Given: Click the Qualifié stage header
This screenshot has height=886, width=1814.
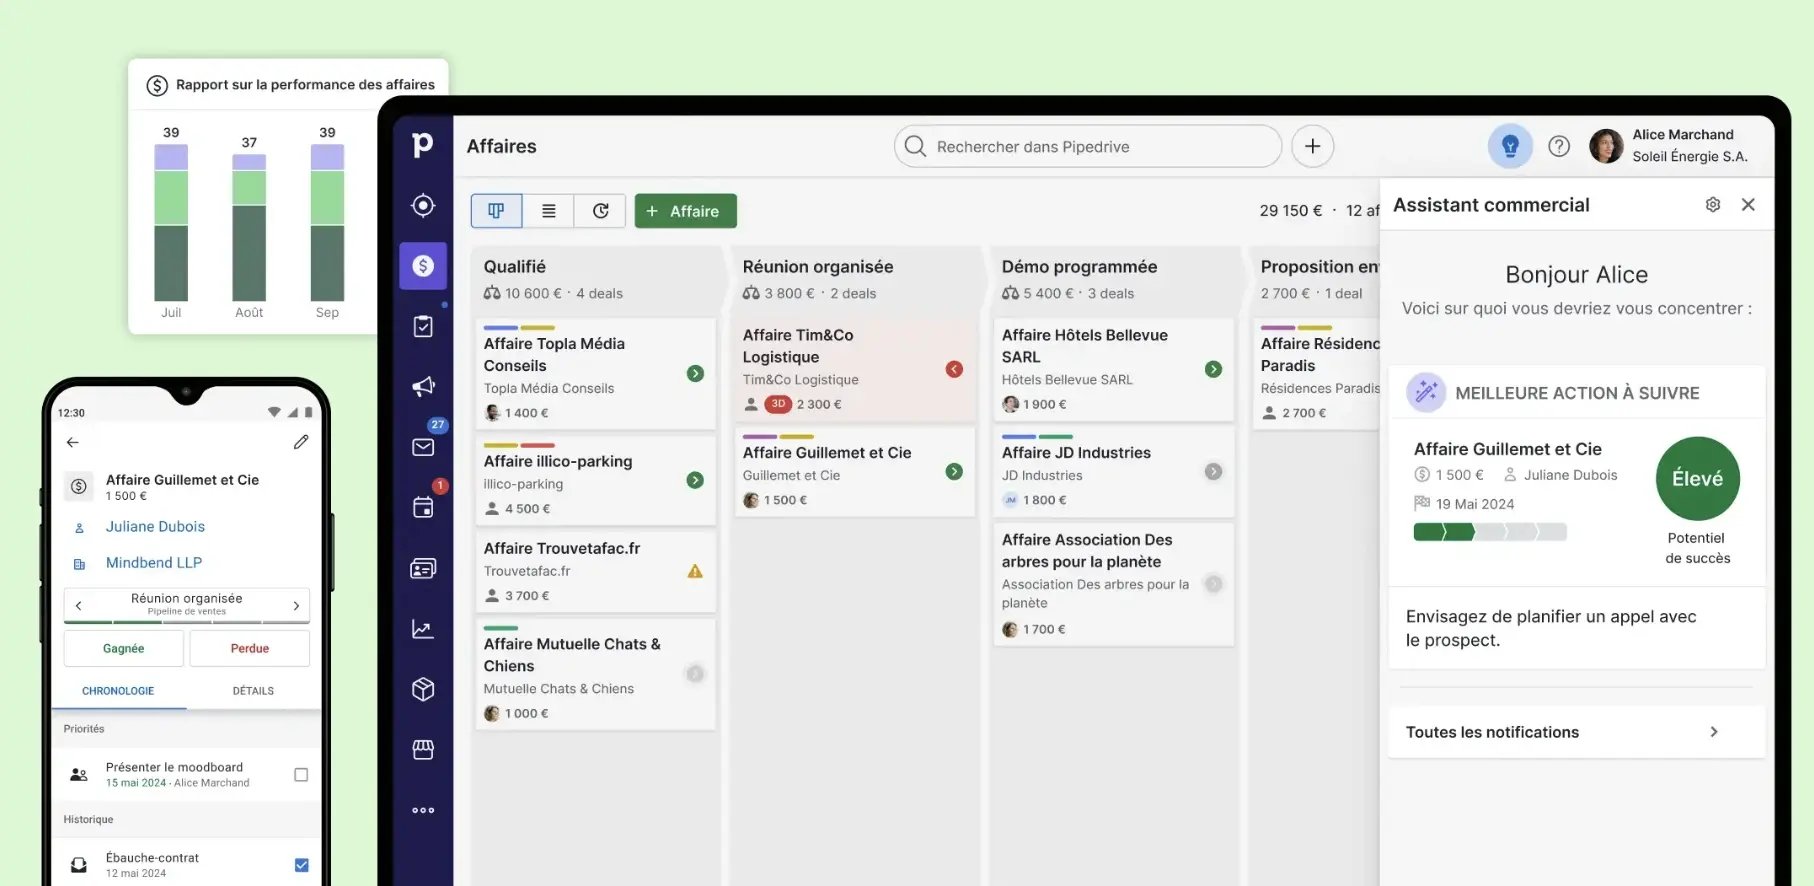Looking at the screenshot, I should pos(596,279).
